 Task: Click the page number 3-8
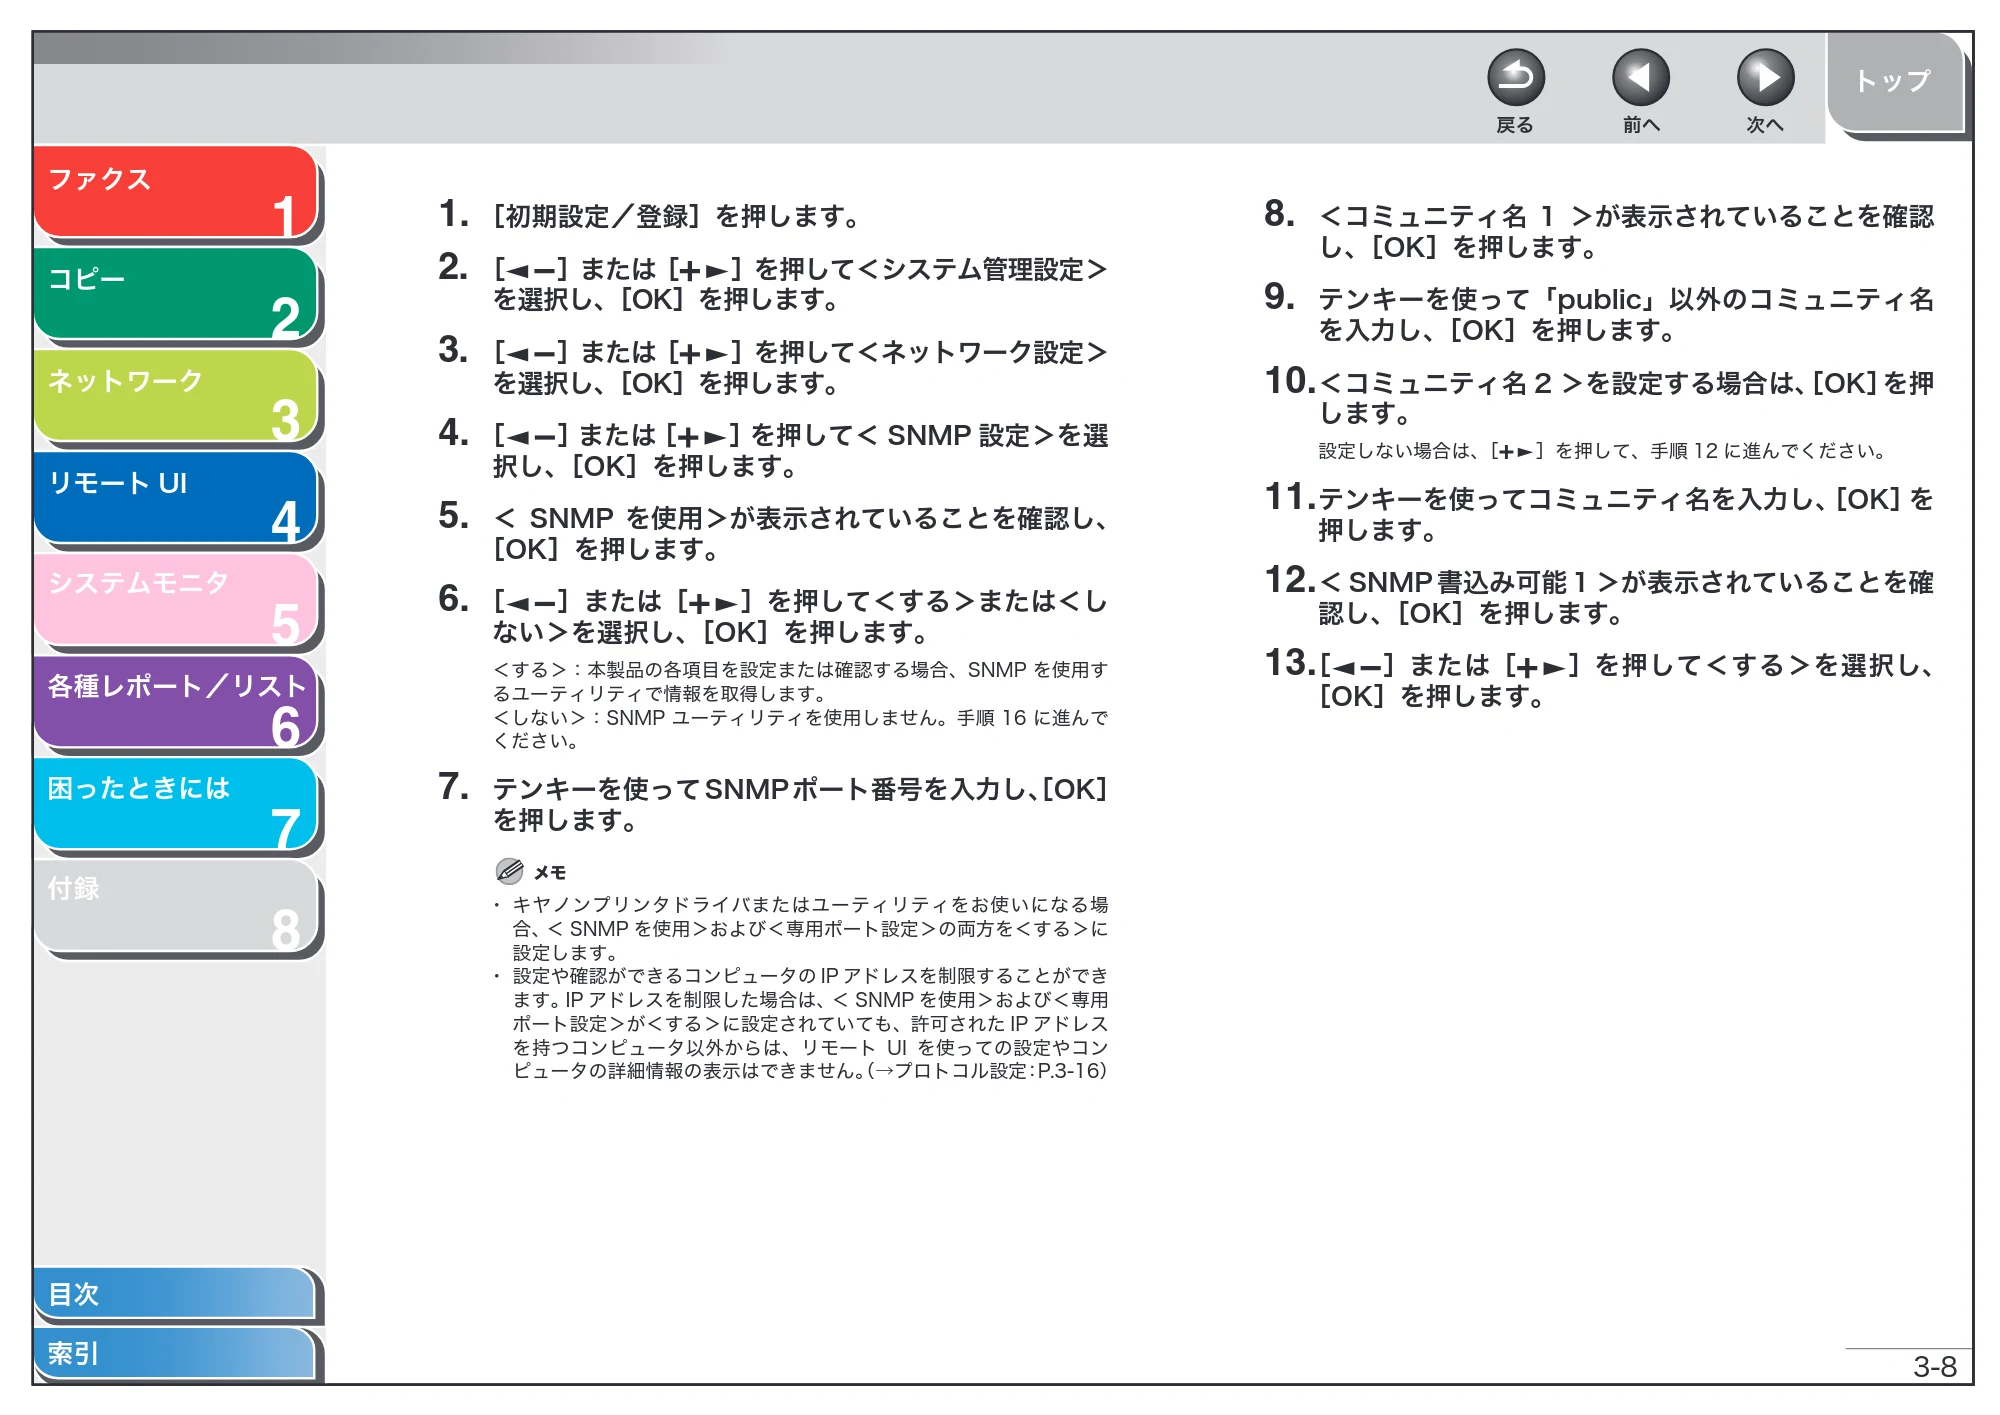tap(1935, 1366)
